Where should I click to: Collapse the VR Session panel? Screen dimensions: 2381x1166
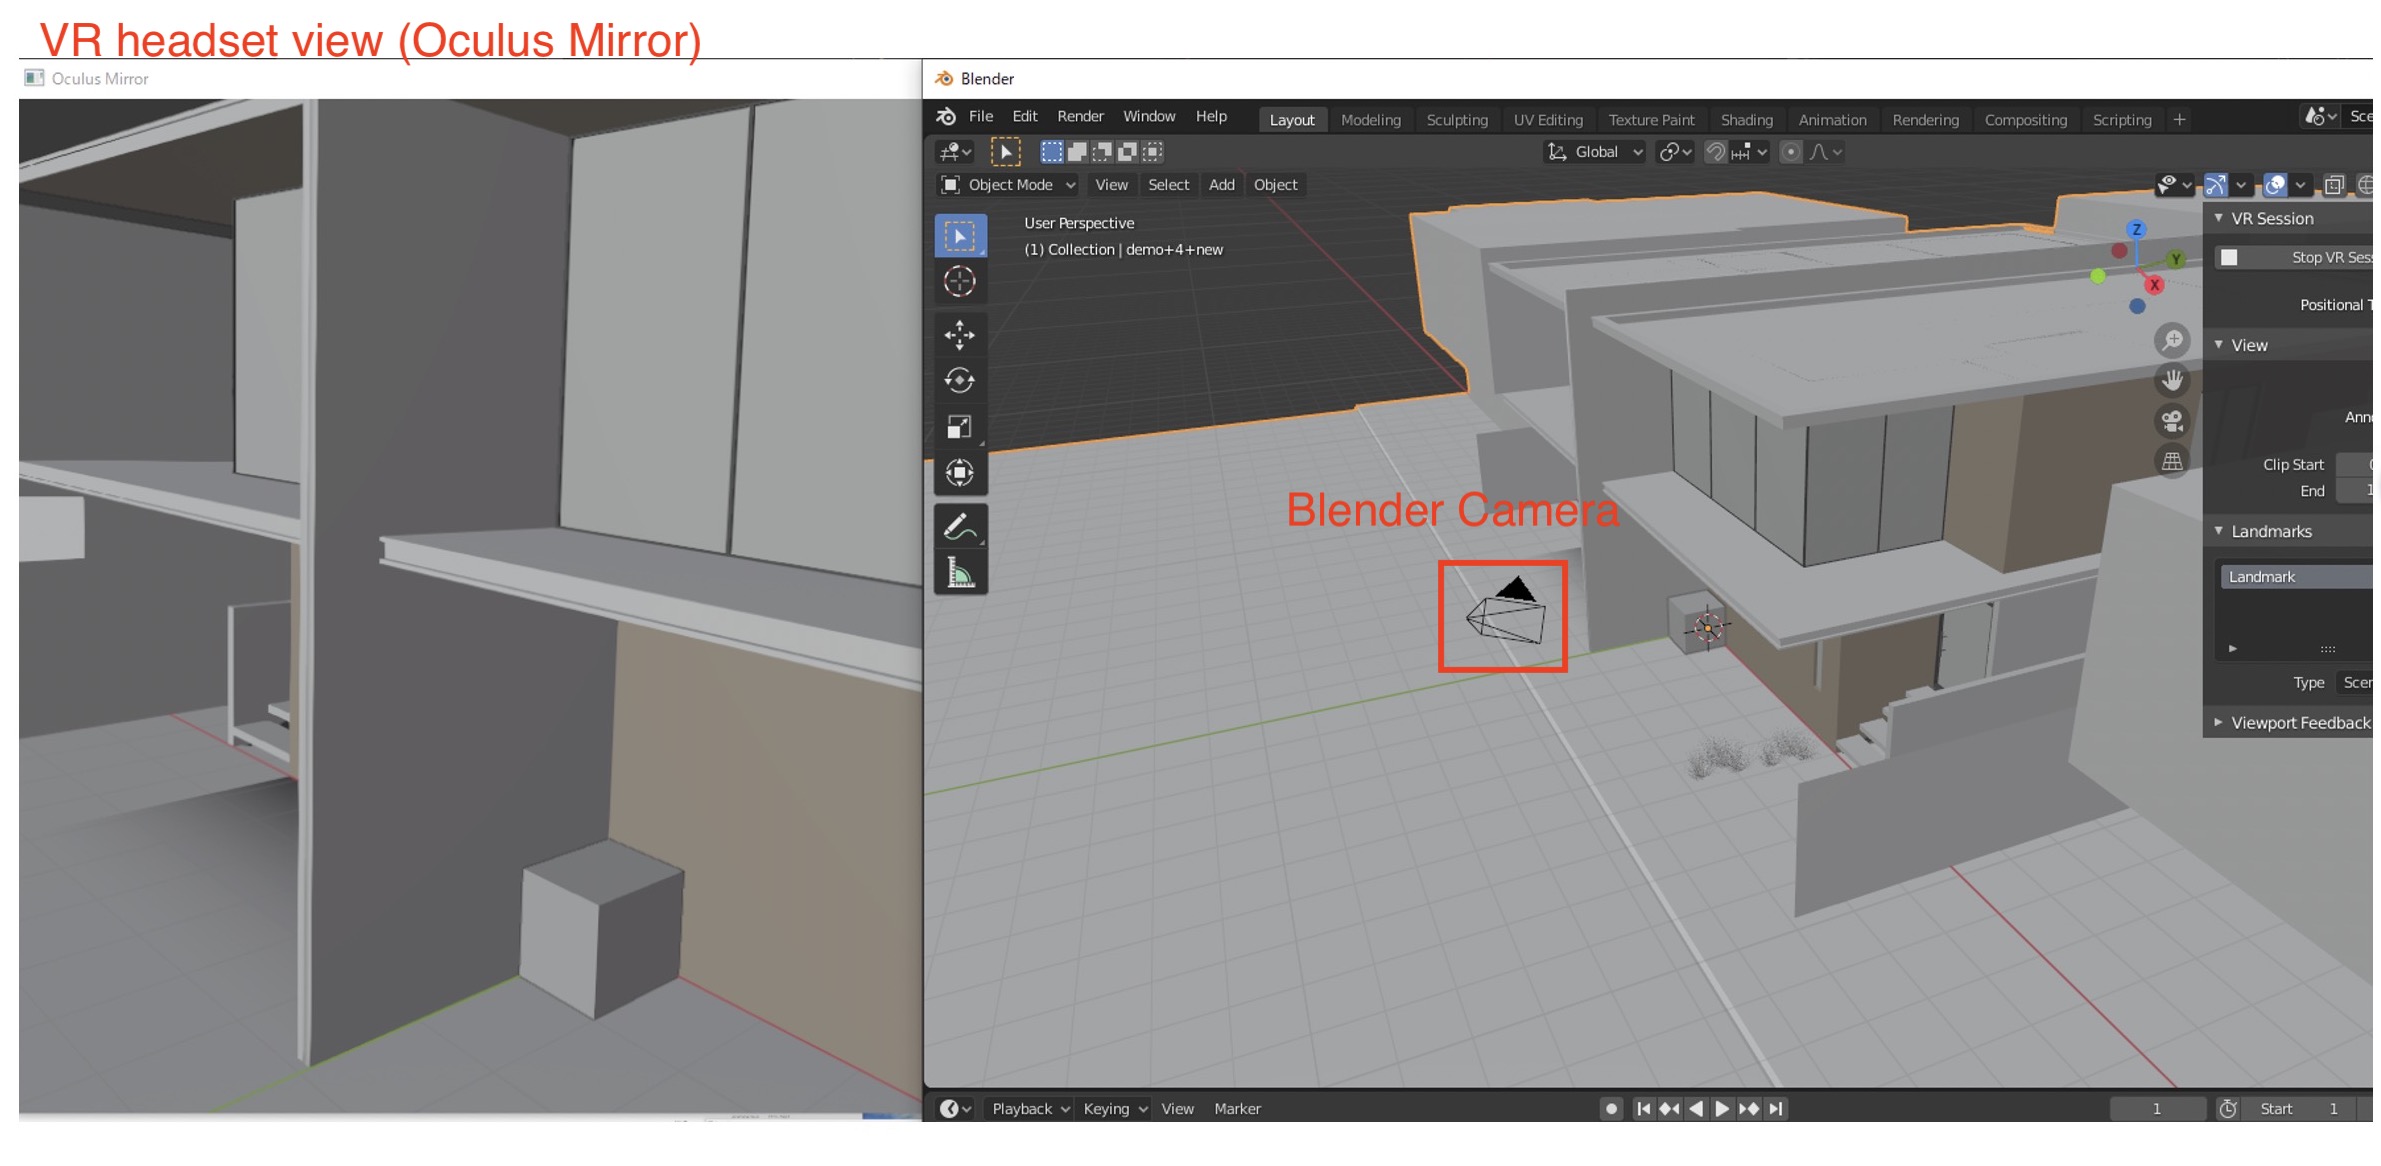point(2218,218)
